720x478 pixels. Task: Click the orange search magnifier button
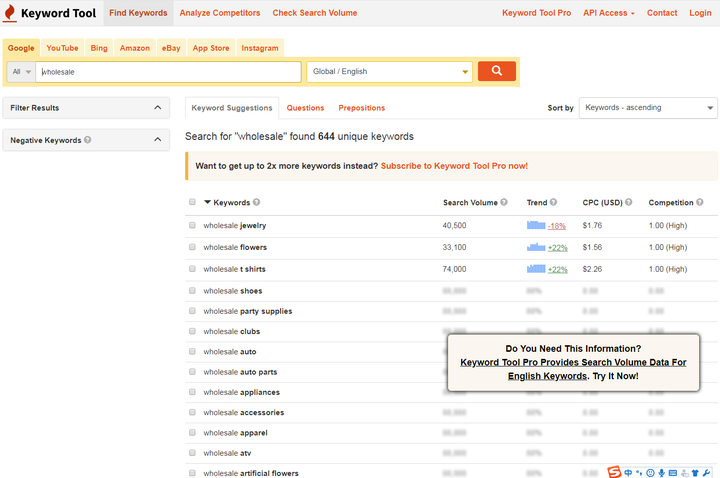[496, 71]
